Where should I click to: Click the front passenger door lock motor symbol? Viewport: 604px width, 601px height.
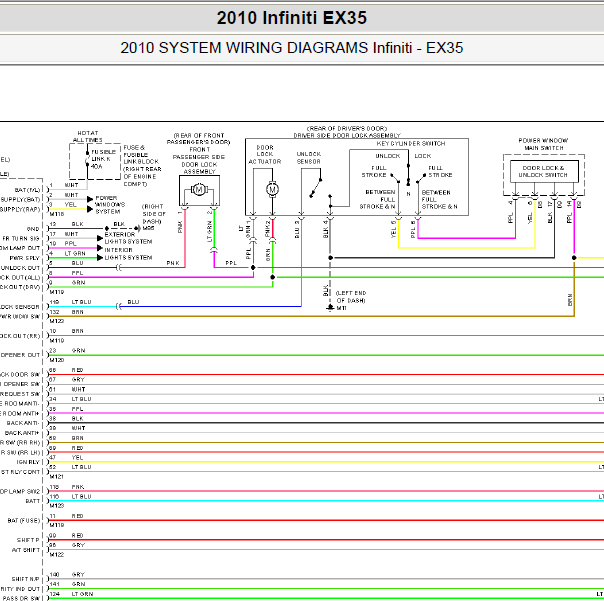click(199, 190)
